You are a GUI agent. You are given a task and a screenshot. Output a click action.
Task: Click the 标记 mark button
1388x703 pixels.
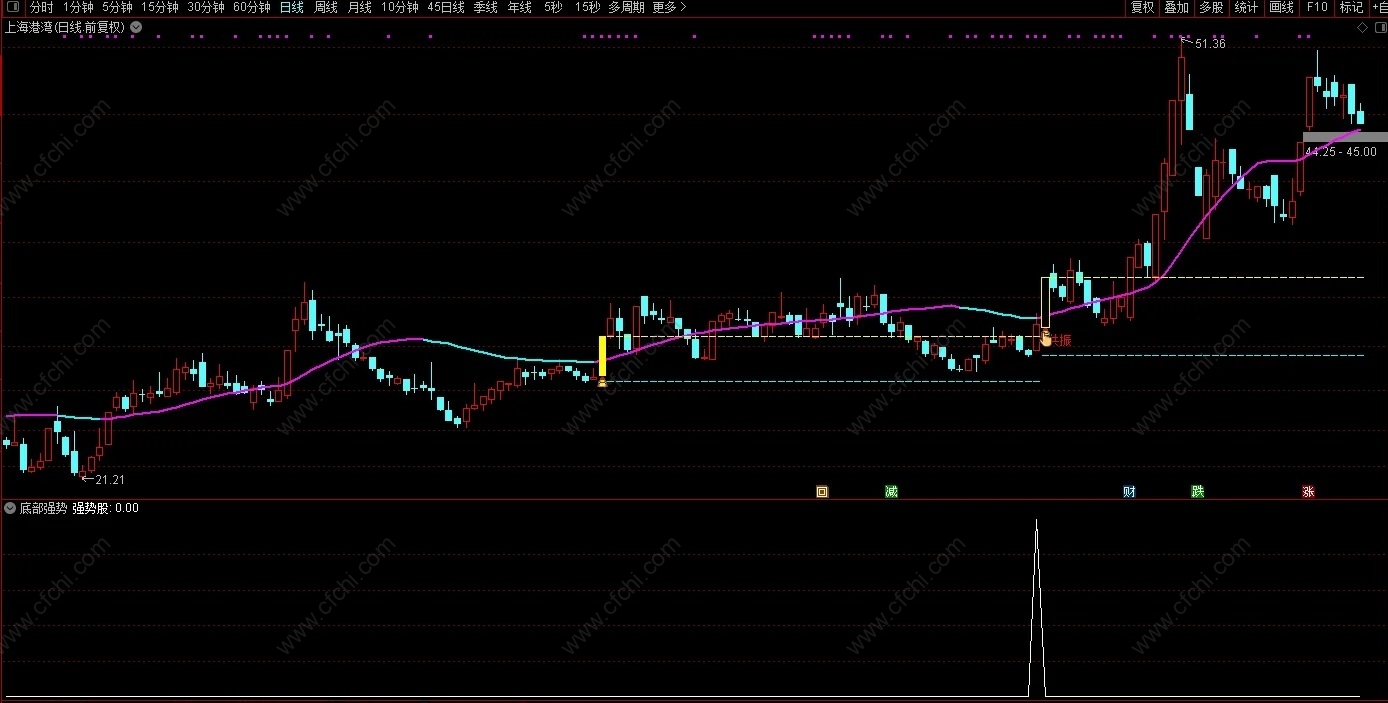1351,7
